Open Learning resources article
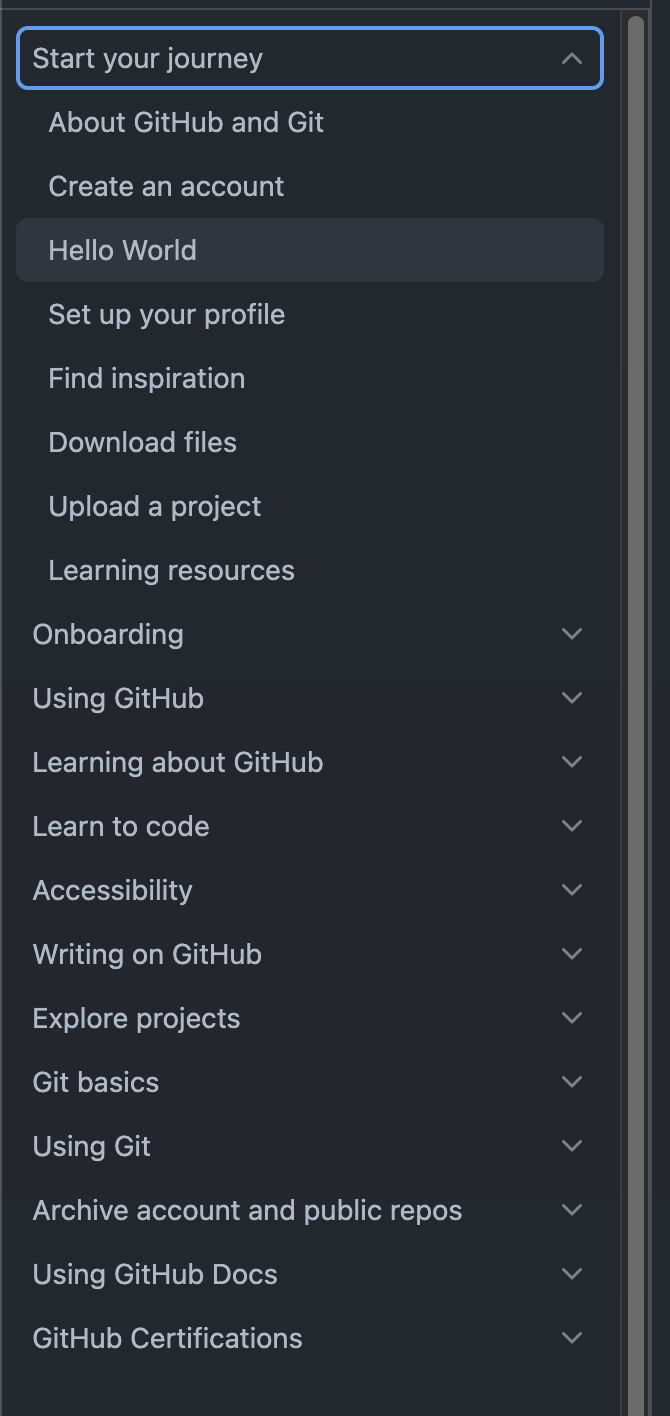This screenshot has height=1416, width=670. [171, 571]
